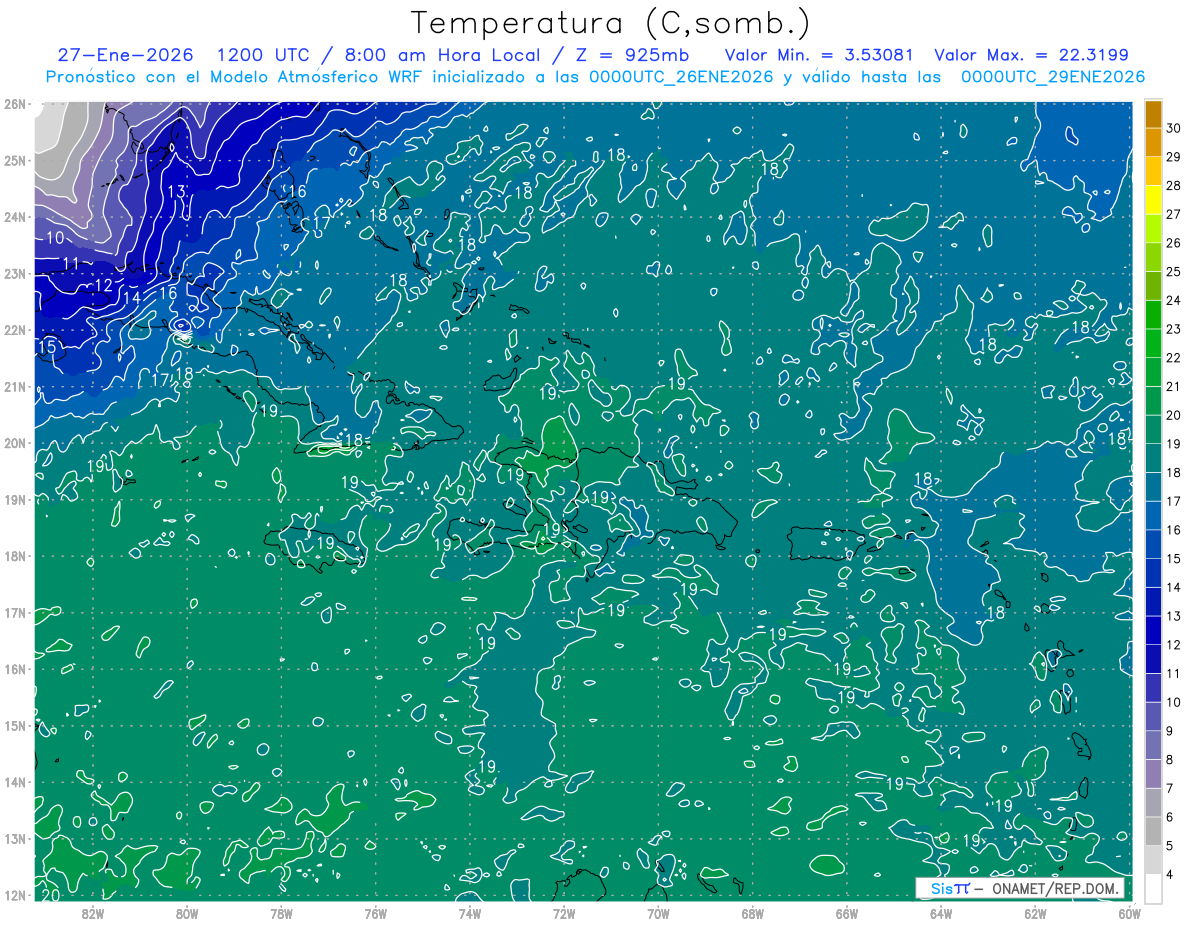The width and height of the screenshot is (1200, 927).
Task: Click the contour label "11" on the map
Action: pos(70,264)
